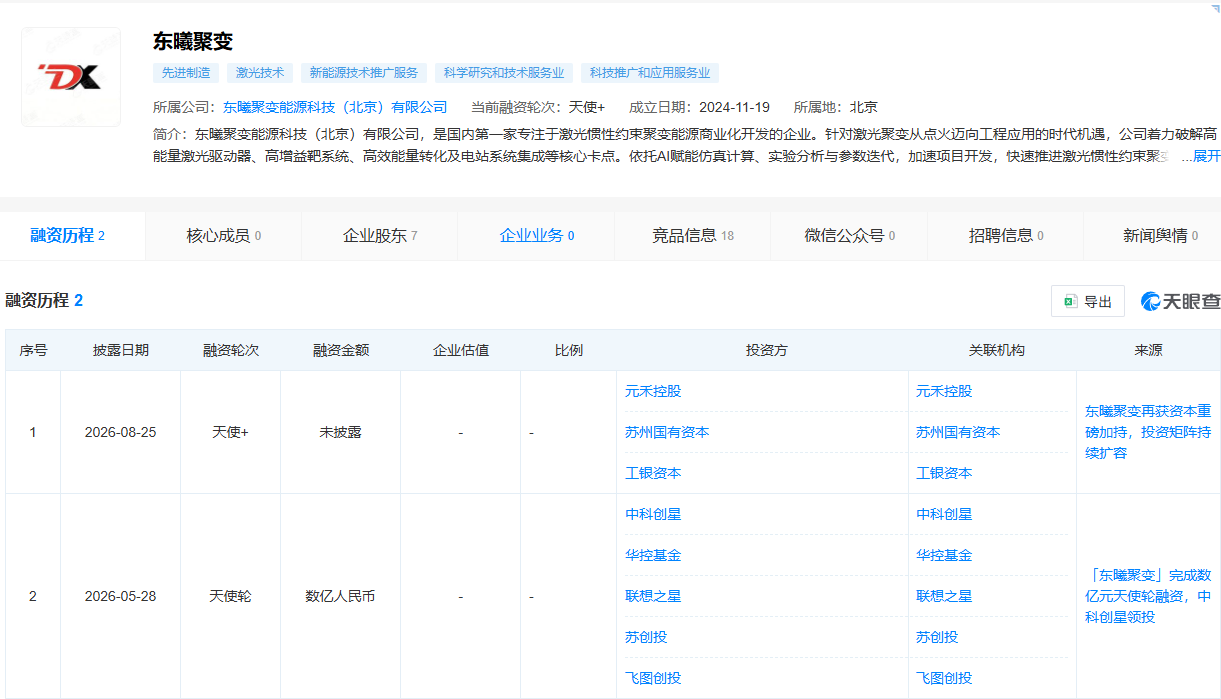Image resolution: width=1221 pixels, height=699 pixels.
Task: Click the 导出 export button
Action: [x=1088, y=301]
